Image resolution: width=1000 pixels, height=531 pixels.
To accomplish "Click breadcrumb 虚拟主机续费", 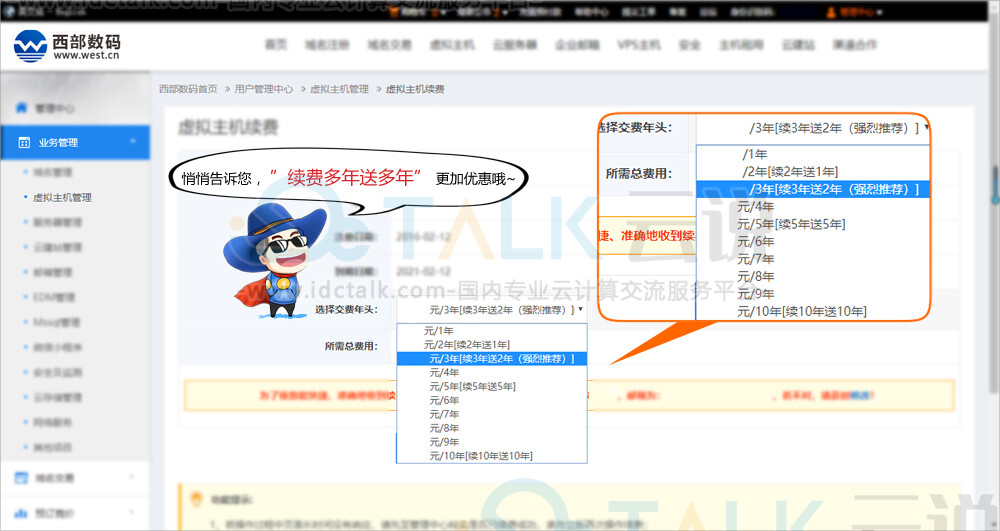I will pos(415,89).
